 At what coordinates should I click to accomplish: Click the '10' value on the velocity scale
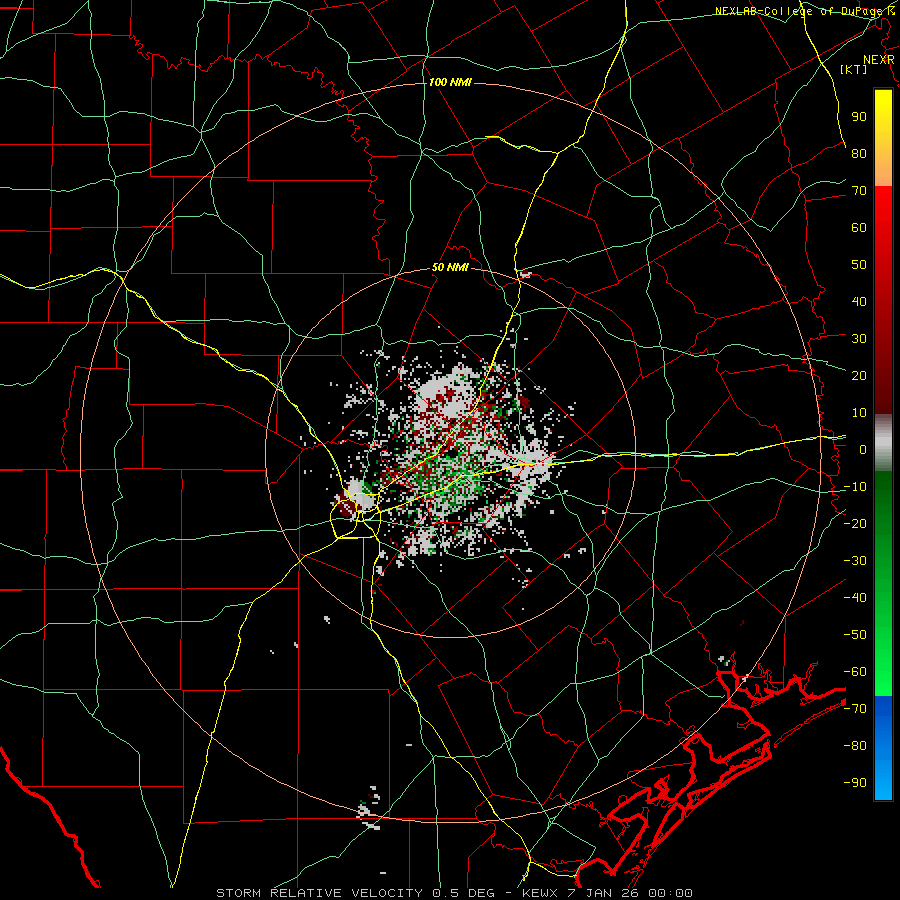tap(859, 413)
